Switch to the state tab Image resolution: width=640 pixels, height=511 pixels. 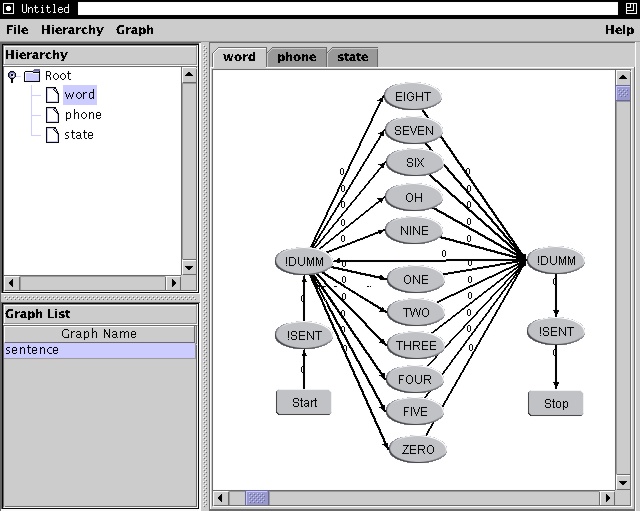353,57
